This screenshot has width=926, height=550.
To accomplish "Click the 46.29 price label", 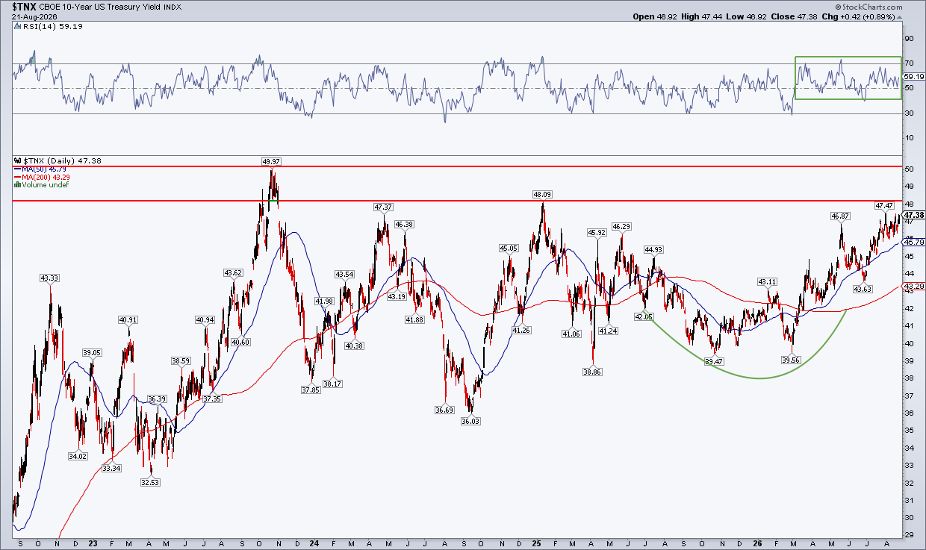I will 621,226.
